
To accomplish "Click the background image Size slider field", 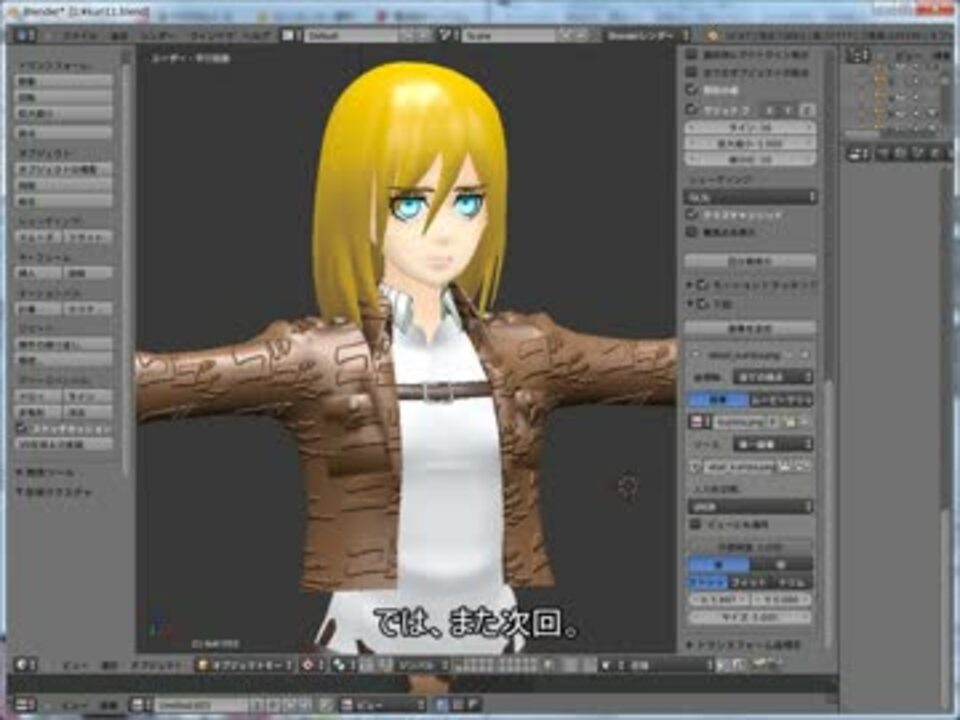I will pos(751,617).
